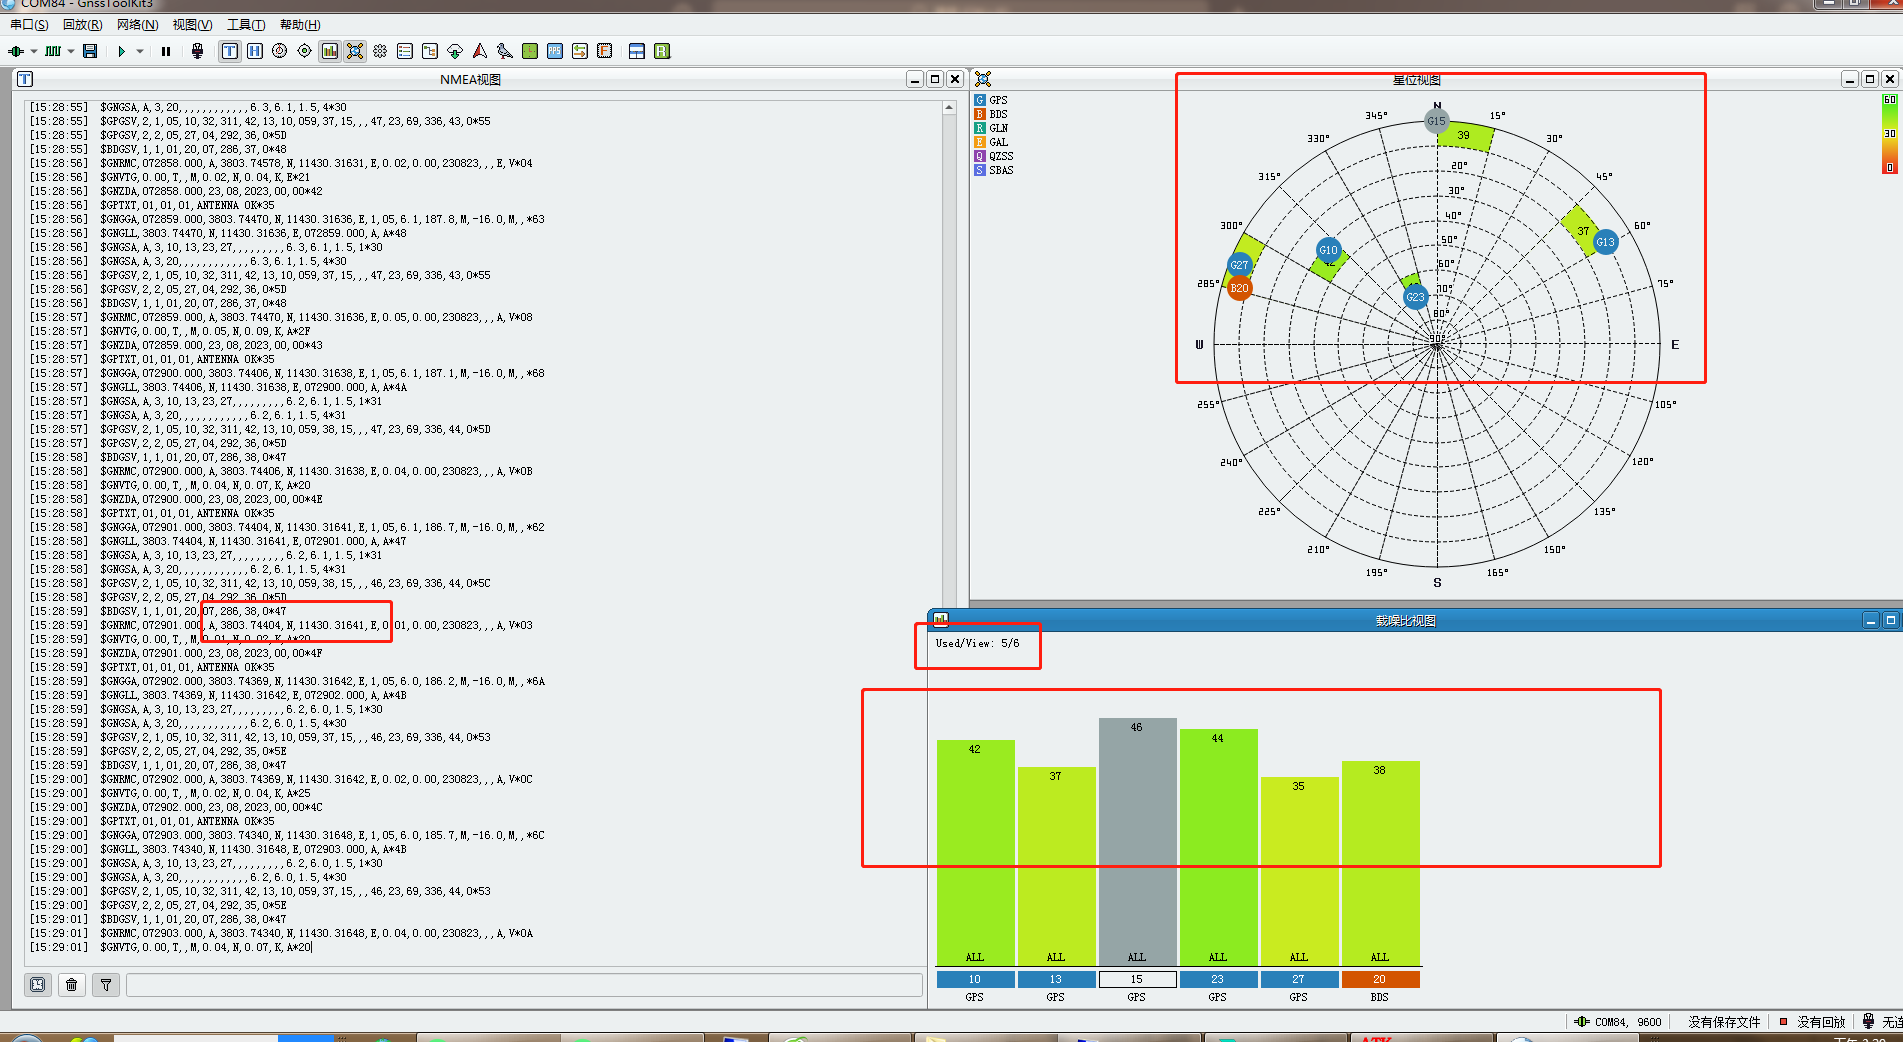Click satellite 23 GPS number label
1903x1042 pixels.
click(1218, 979)
